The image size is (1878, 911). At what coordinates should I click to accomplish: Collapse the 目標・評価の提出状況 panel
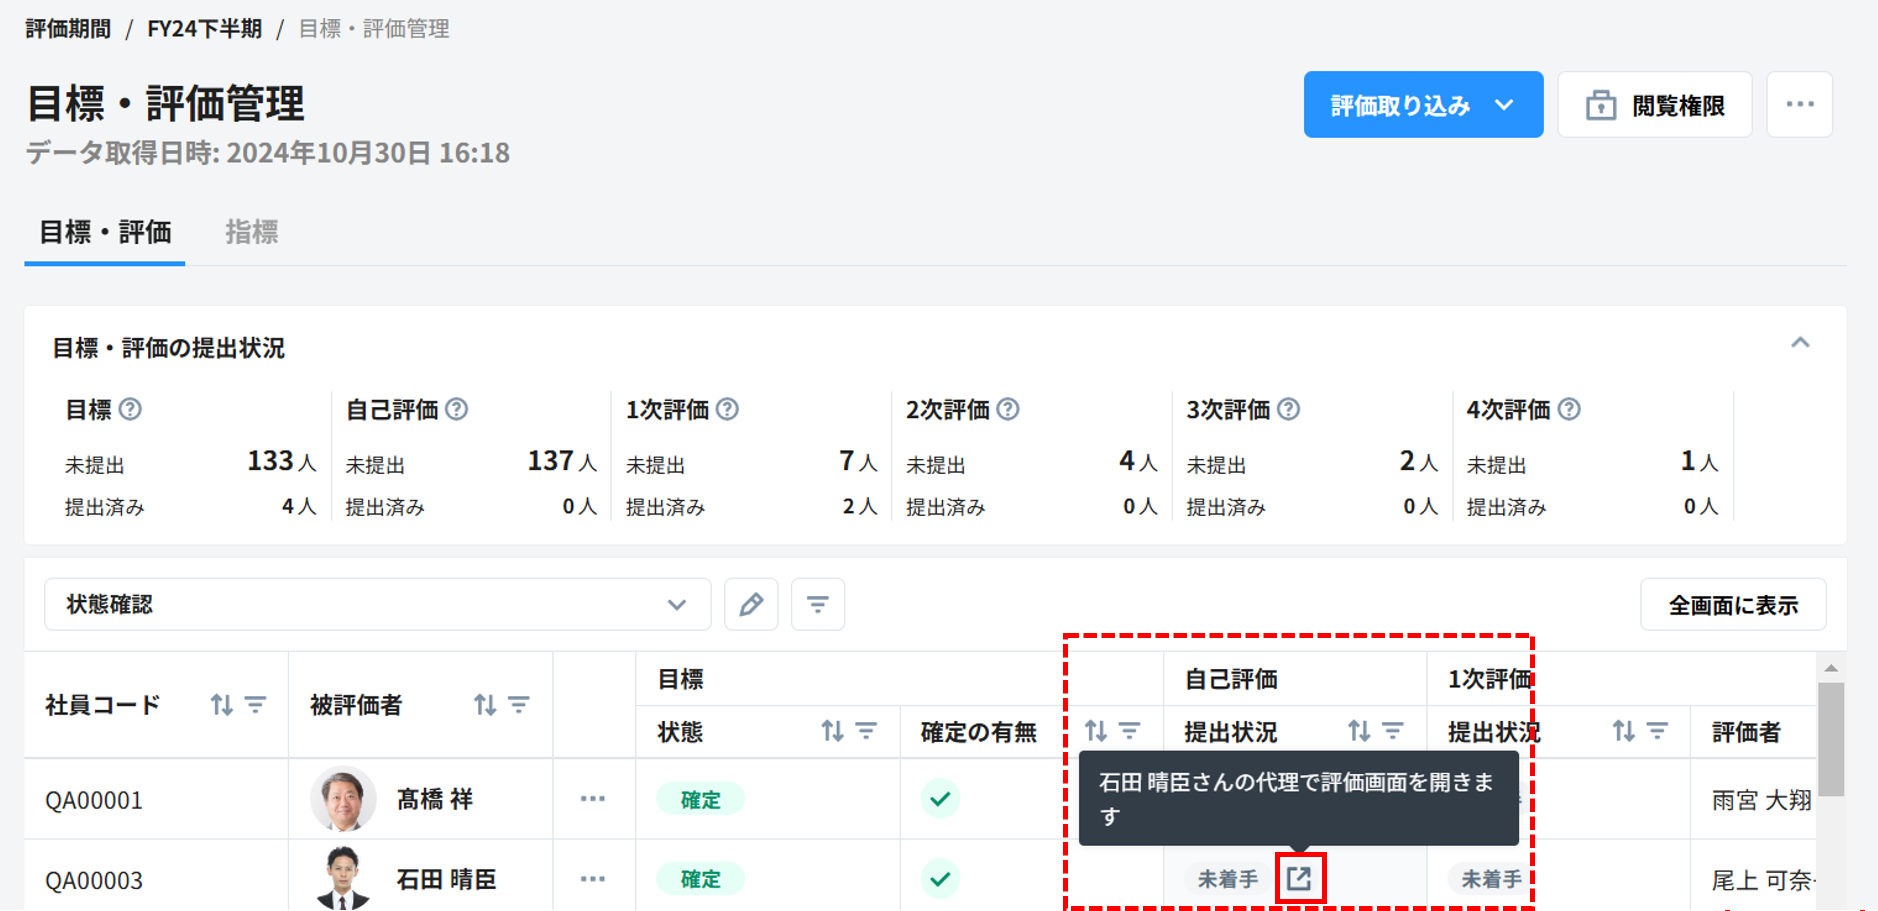pyautogui.click(x=1800, y=343)
